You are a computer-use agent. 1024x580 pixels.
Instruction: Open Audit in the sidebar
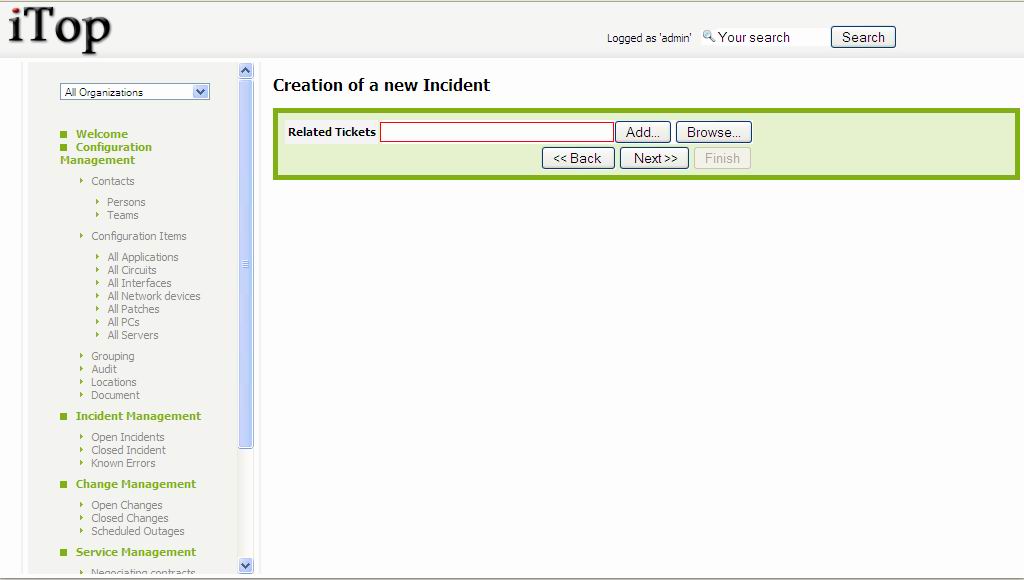click(104, 369)
